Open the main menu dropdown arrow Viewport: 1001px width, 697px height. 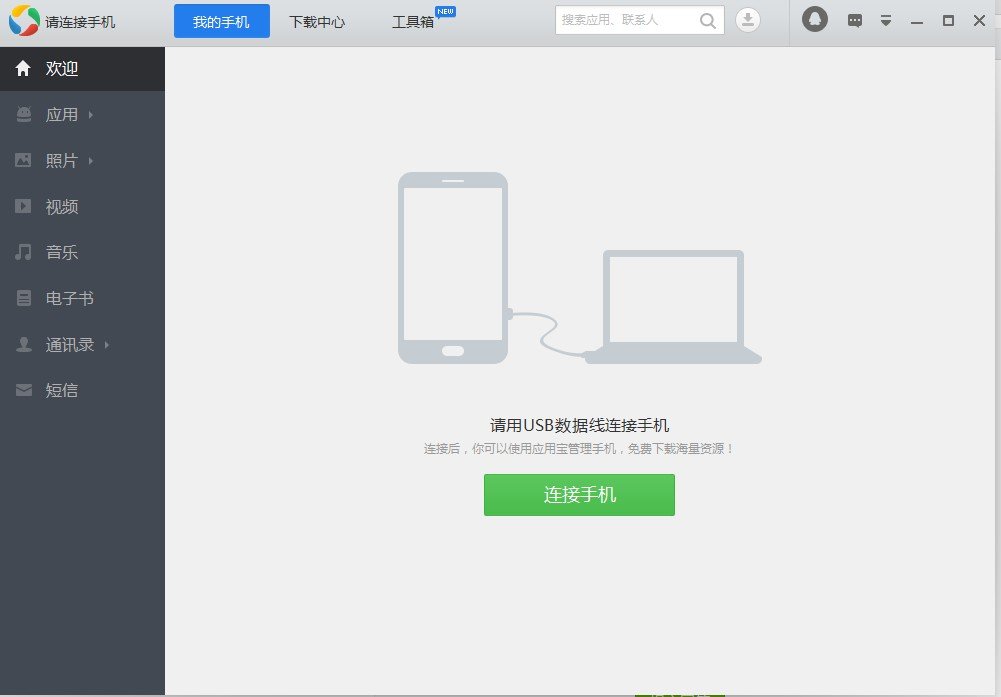885,20
